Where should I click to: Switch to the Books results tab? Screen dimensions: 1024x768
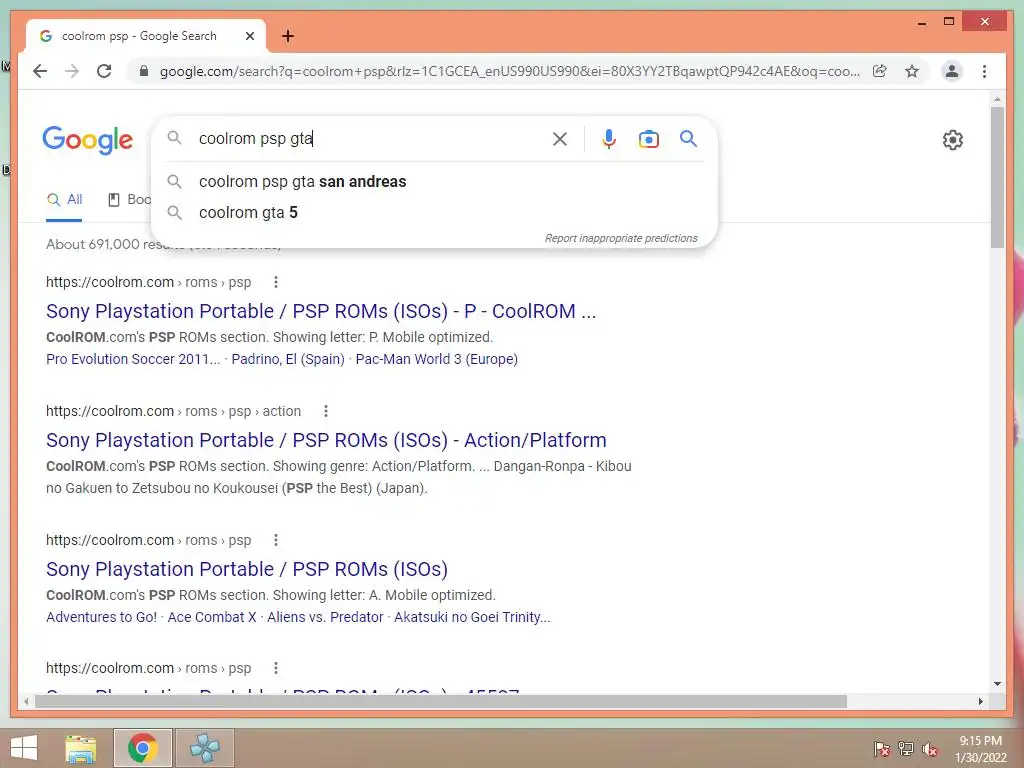coord(129,199)
